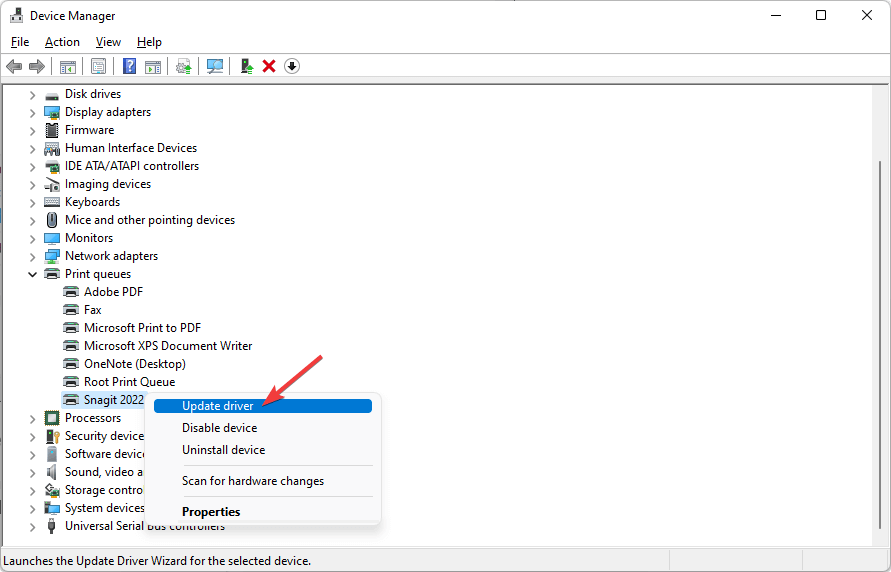Screen dimensions: 891x572
Task: Click the Disable device down-arrow toolbar icon
Action: 292,66
